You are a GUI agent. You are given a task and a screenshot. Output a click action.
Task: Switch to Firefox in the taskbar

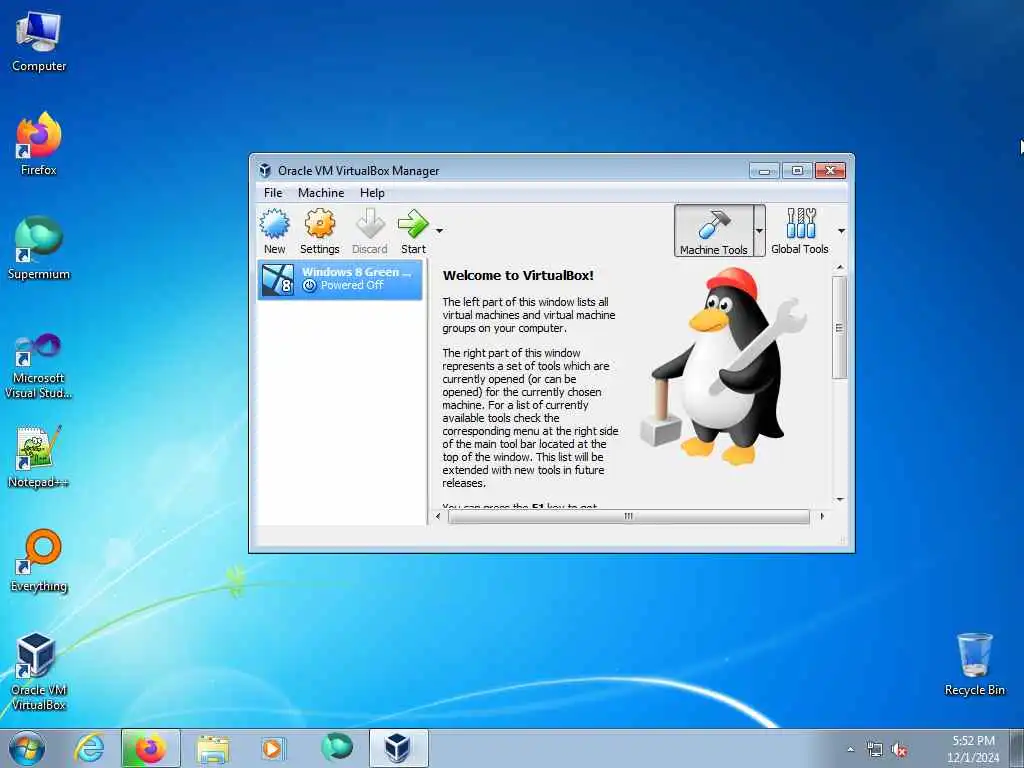pos(150,748)
